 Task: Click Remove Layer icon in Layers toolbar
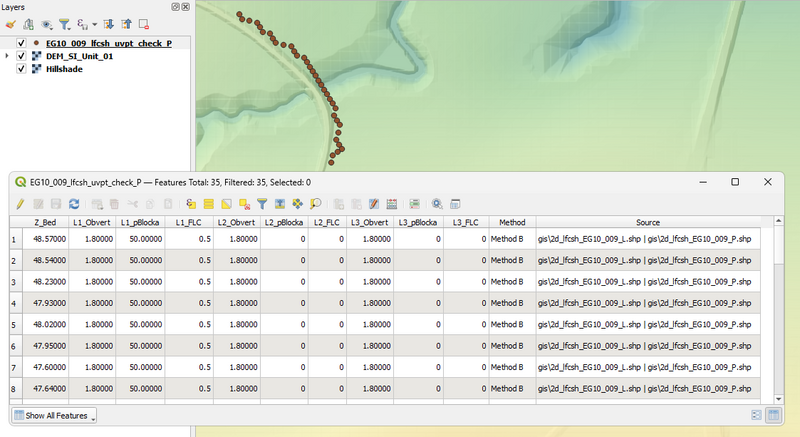[144, 23]
